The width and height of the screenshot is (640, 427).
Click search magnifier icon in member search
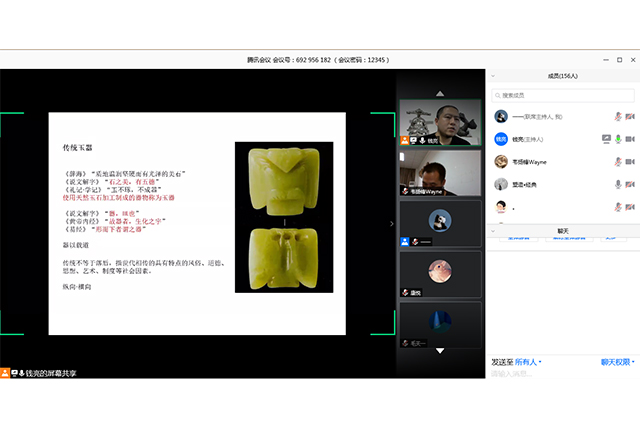pos(500,95)
